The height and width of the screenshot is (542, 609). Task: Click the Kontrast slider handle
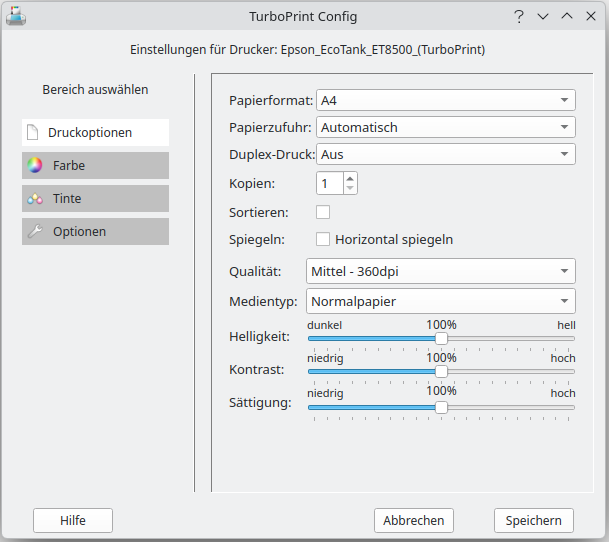(441, 371)
